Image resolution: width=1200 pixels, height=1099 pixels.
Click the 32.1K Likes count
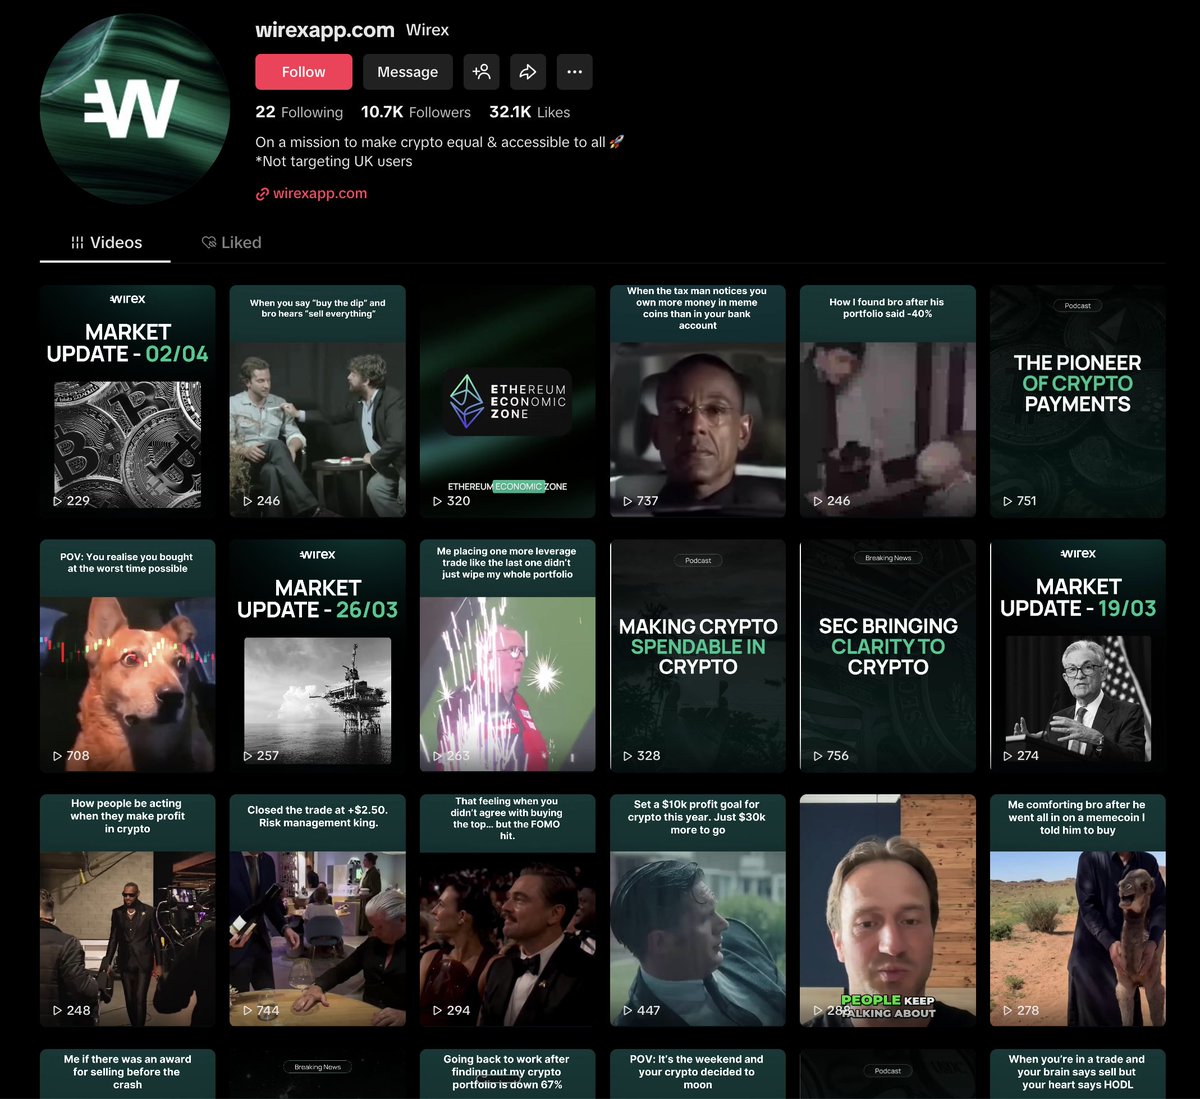(529, 112)
